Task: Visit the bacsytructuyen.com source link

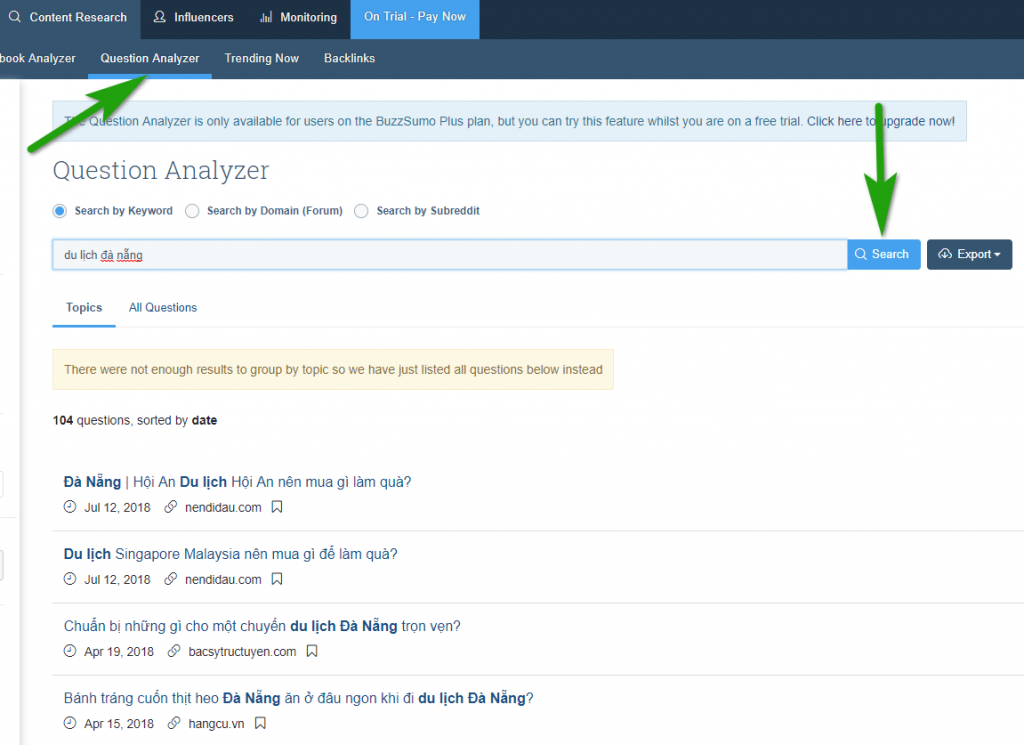Action: (x=242, y=652)
